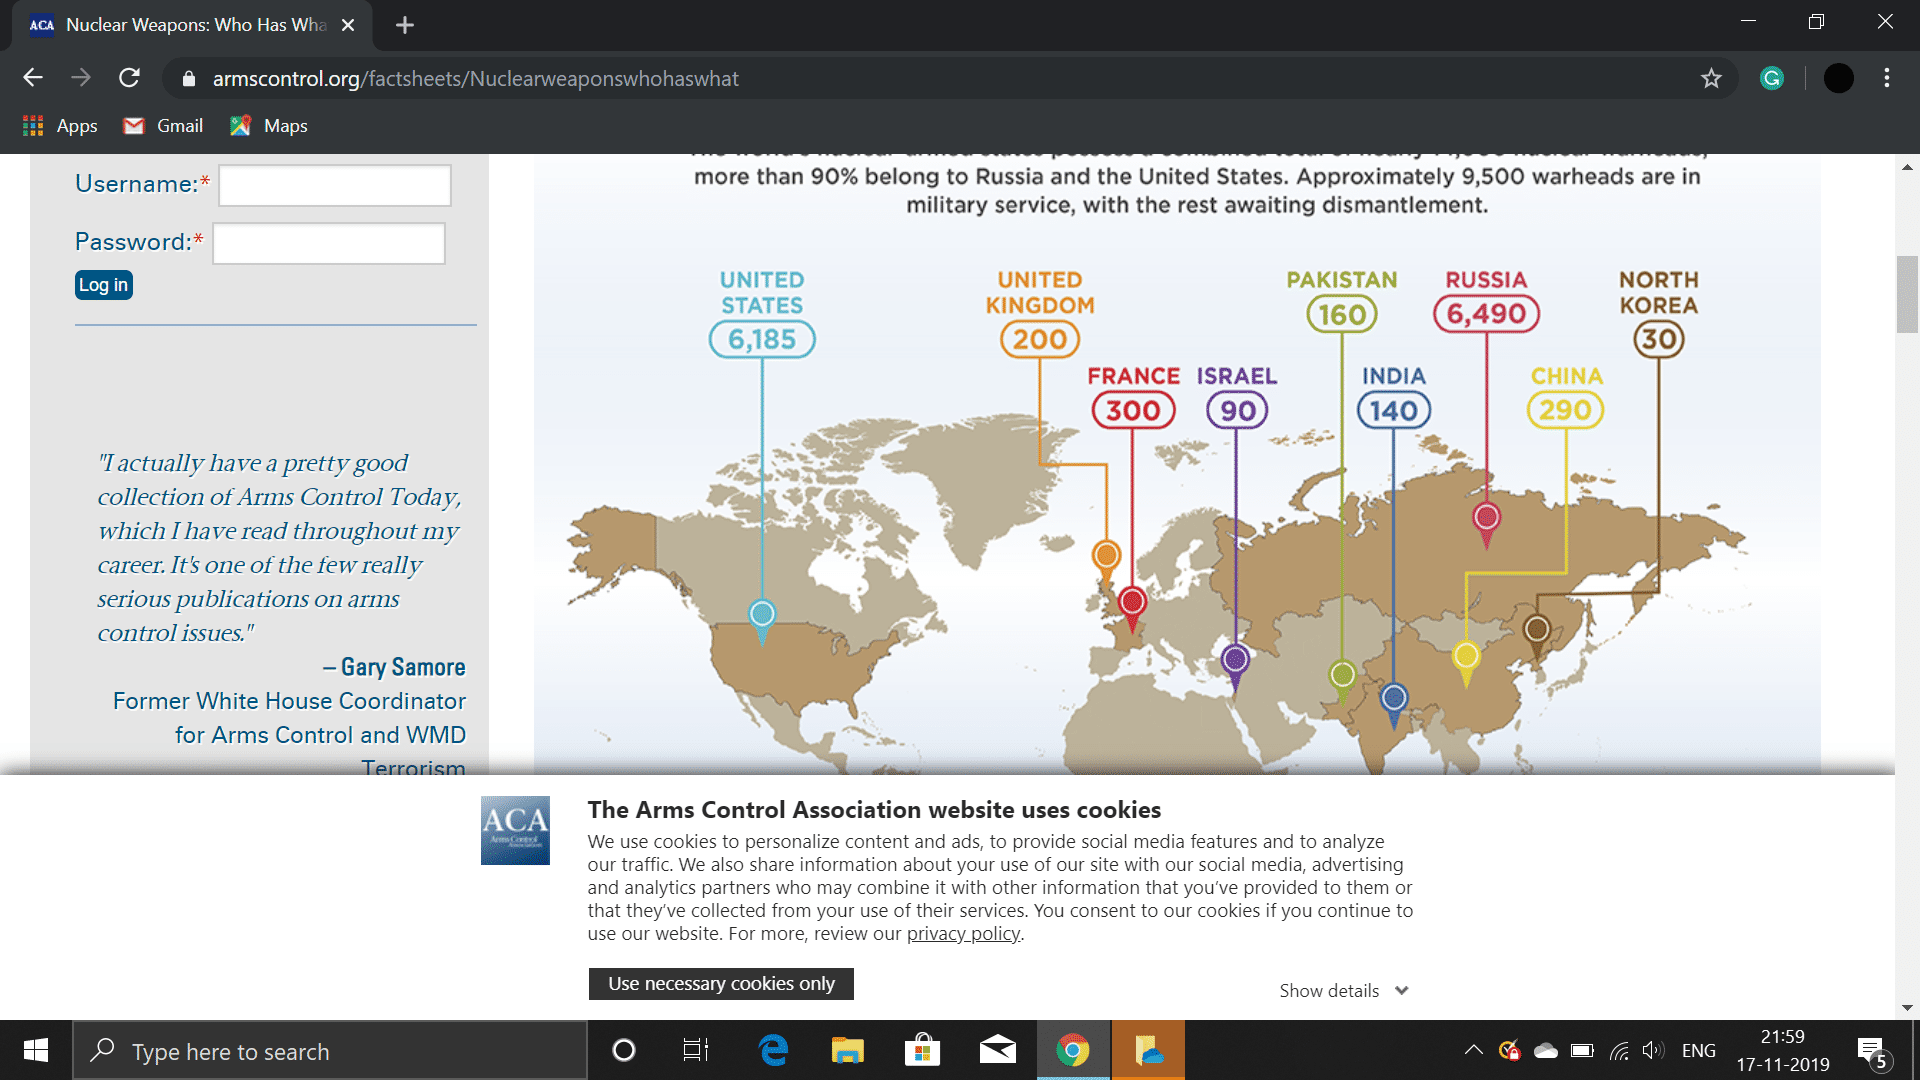Accept necessary cookies only

[x=721, y=983]
